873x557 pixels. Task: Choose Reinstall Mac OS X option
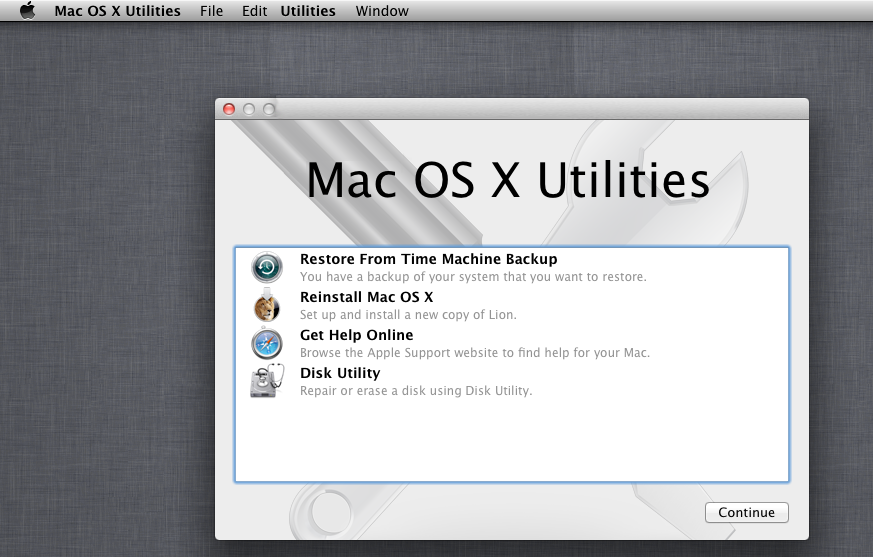tap(366, 297)
